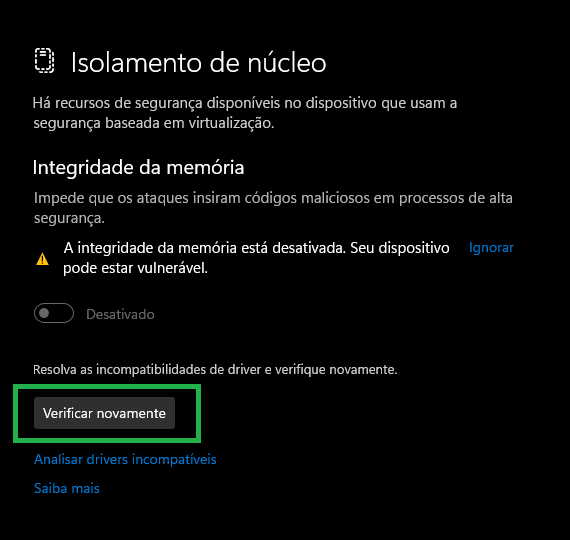
Task: Toggle the memory integrity switch on
Action: click(54, 313)
